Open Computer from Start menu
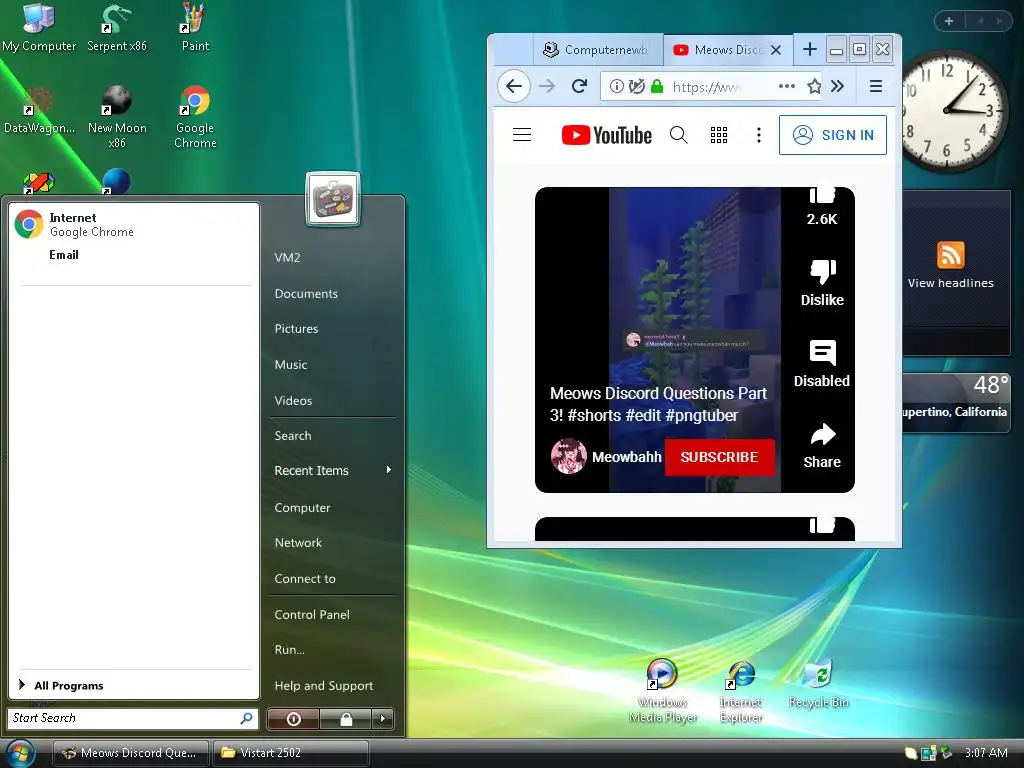Image resolution: width=1024 pixels, height=768 pixels. pyautogui.click(x=302, y=507)
